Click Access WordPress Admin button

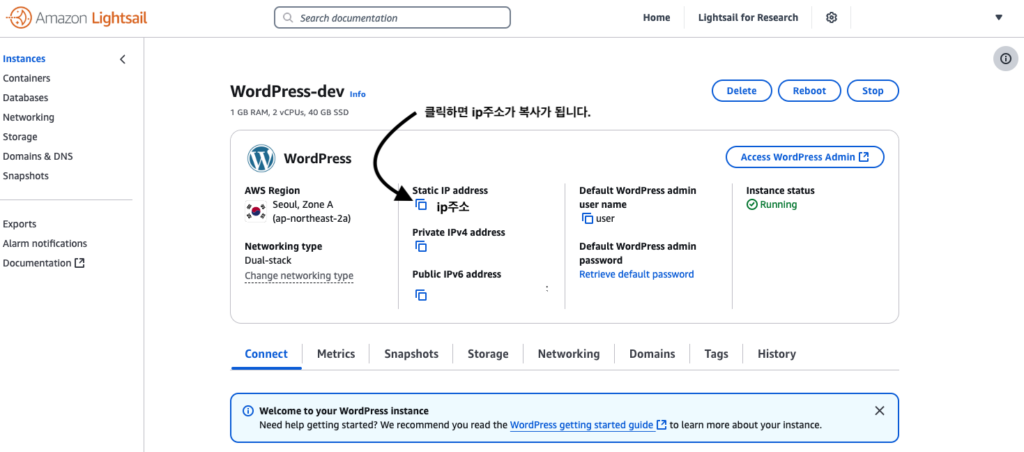point(805,157)
